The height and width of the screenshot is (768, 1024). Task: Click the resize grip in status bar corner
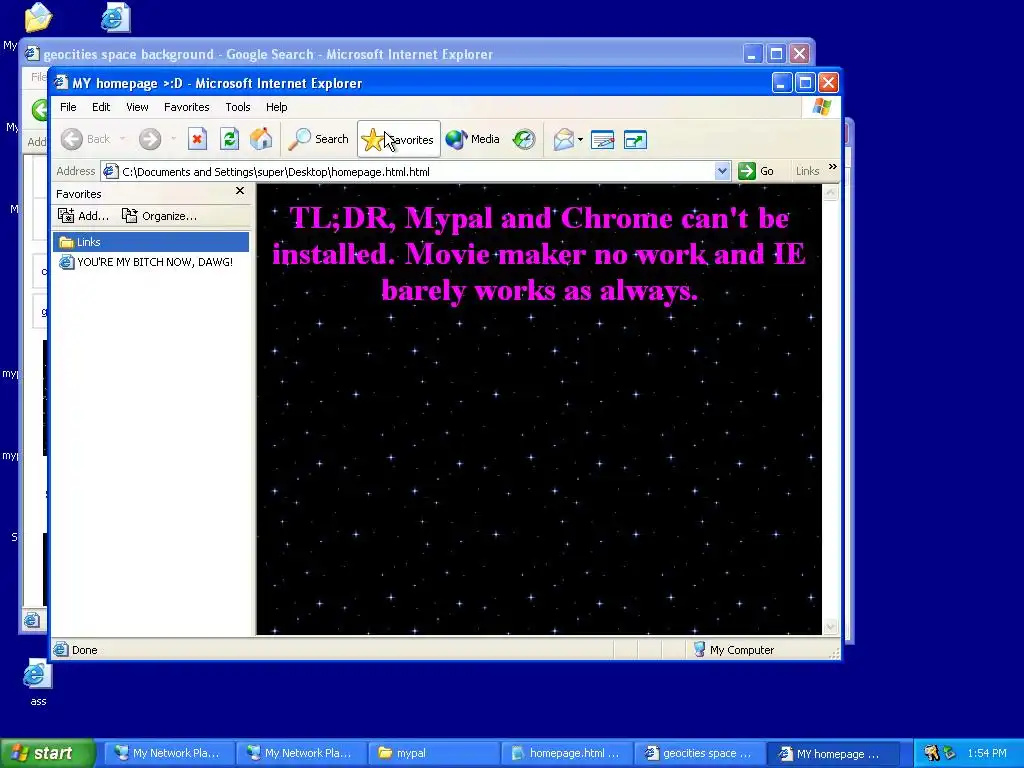tap(834, 652)
